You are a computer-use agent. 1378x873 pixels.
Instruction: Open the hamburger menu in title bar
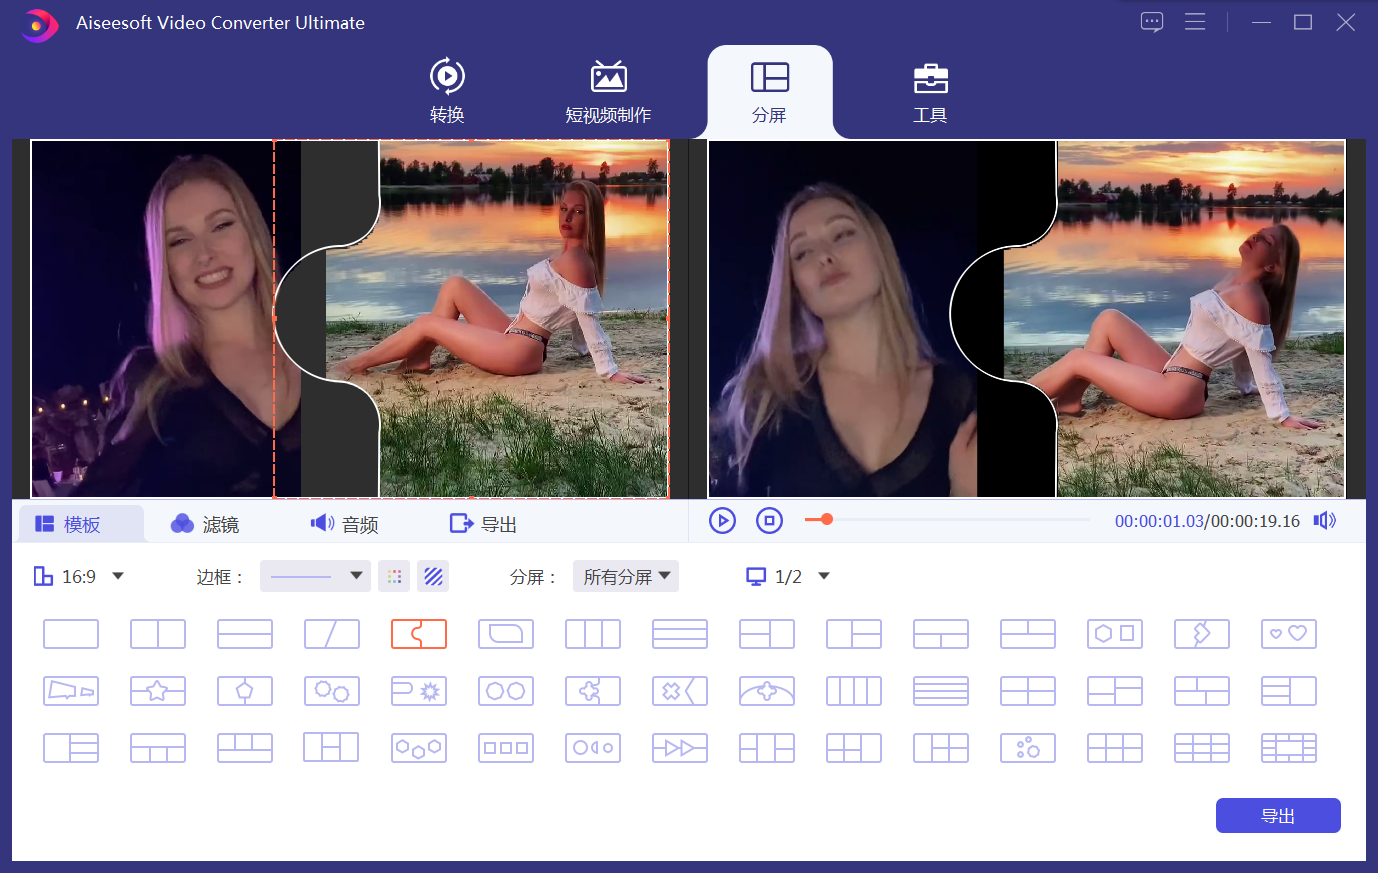[x=1195, y=22]
